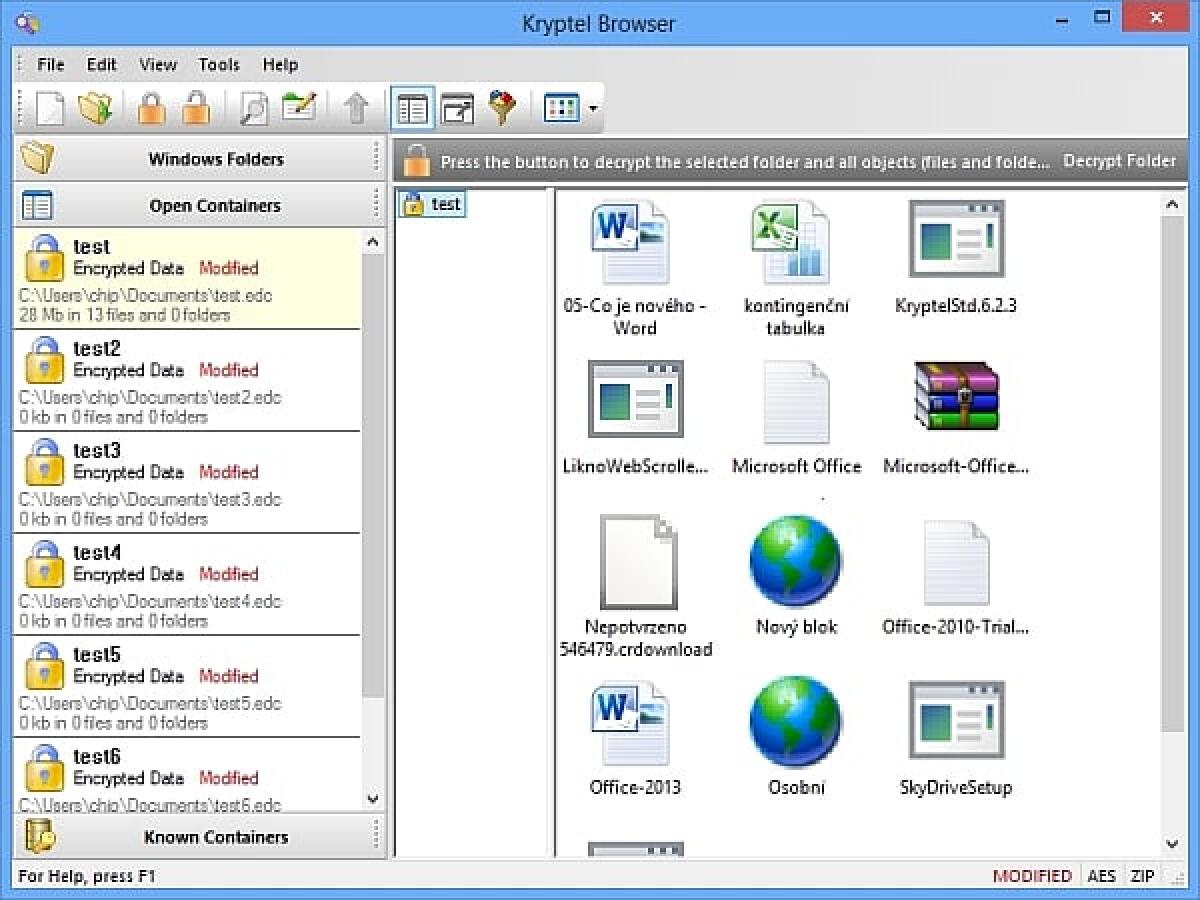
Task: Open the Tools menu
Action: [x=218, y=64]
